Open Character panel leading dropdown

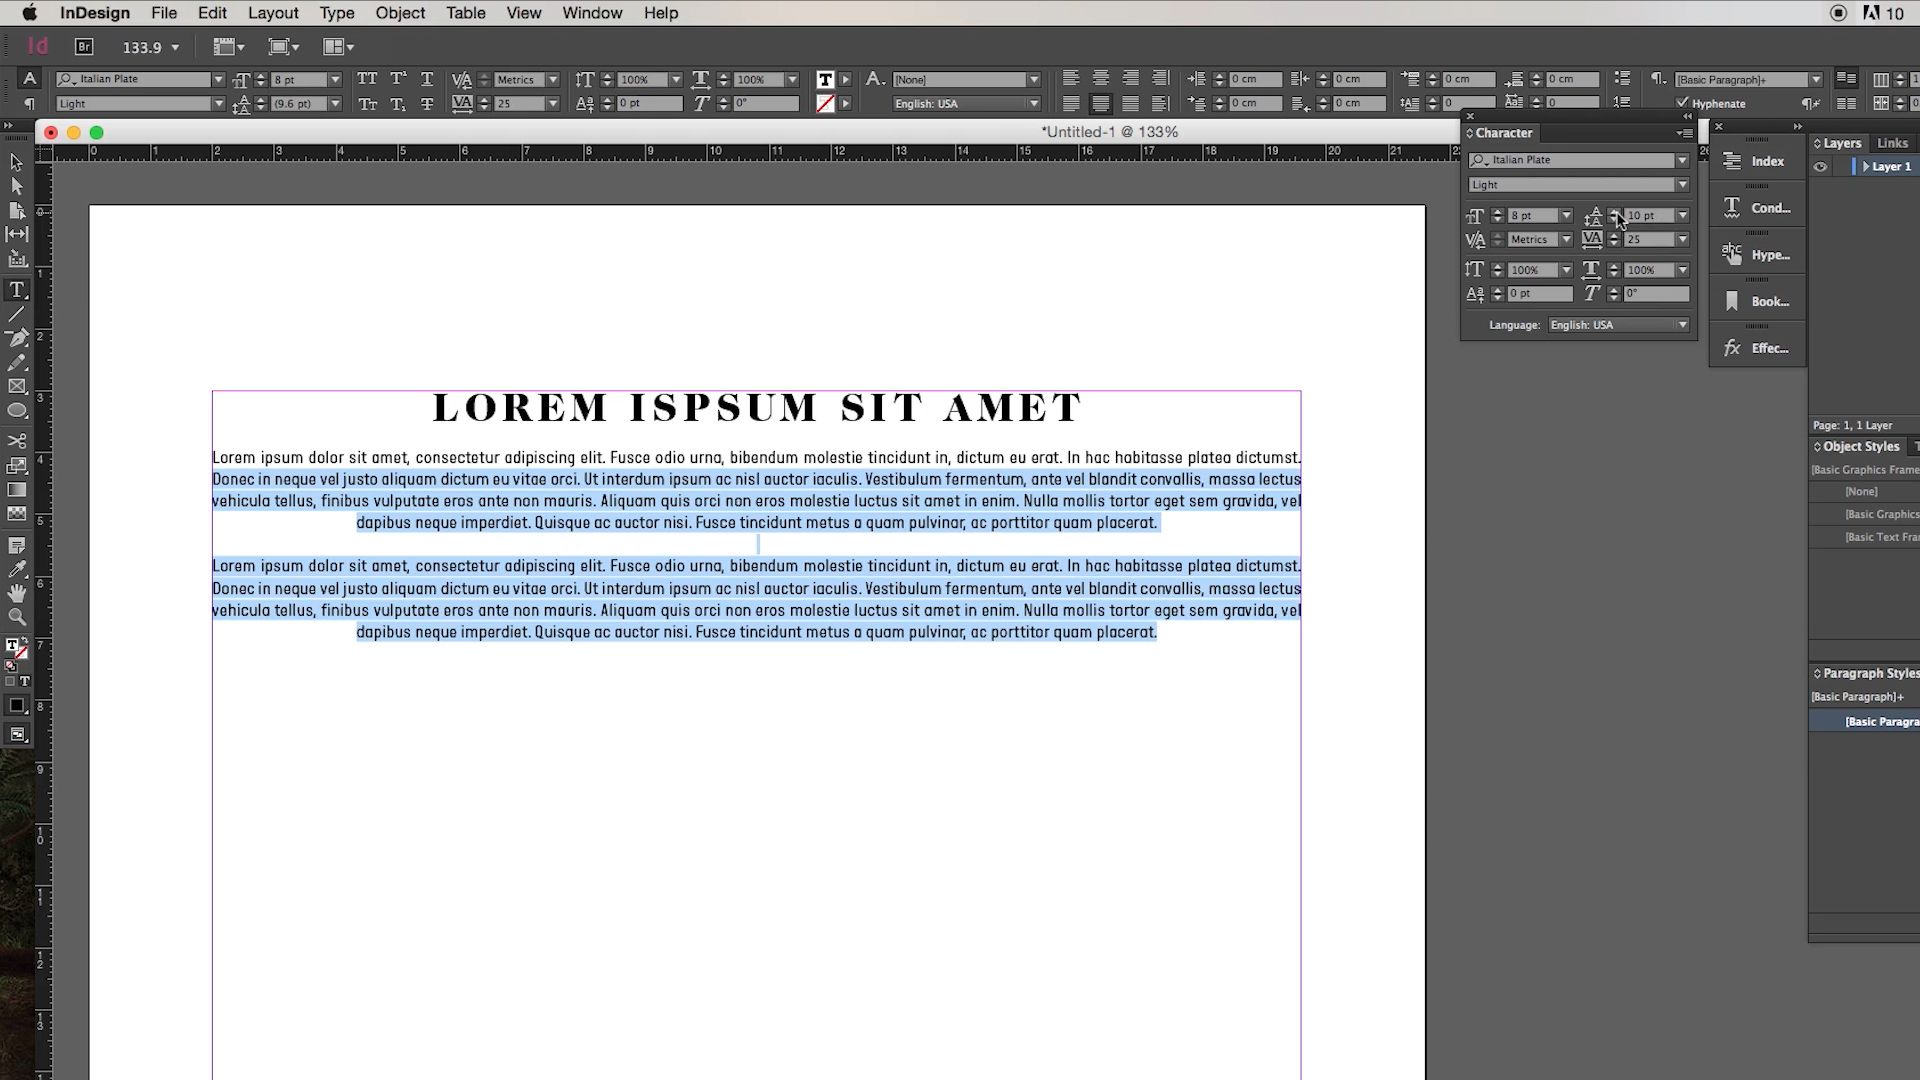(1682, 215)
